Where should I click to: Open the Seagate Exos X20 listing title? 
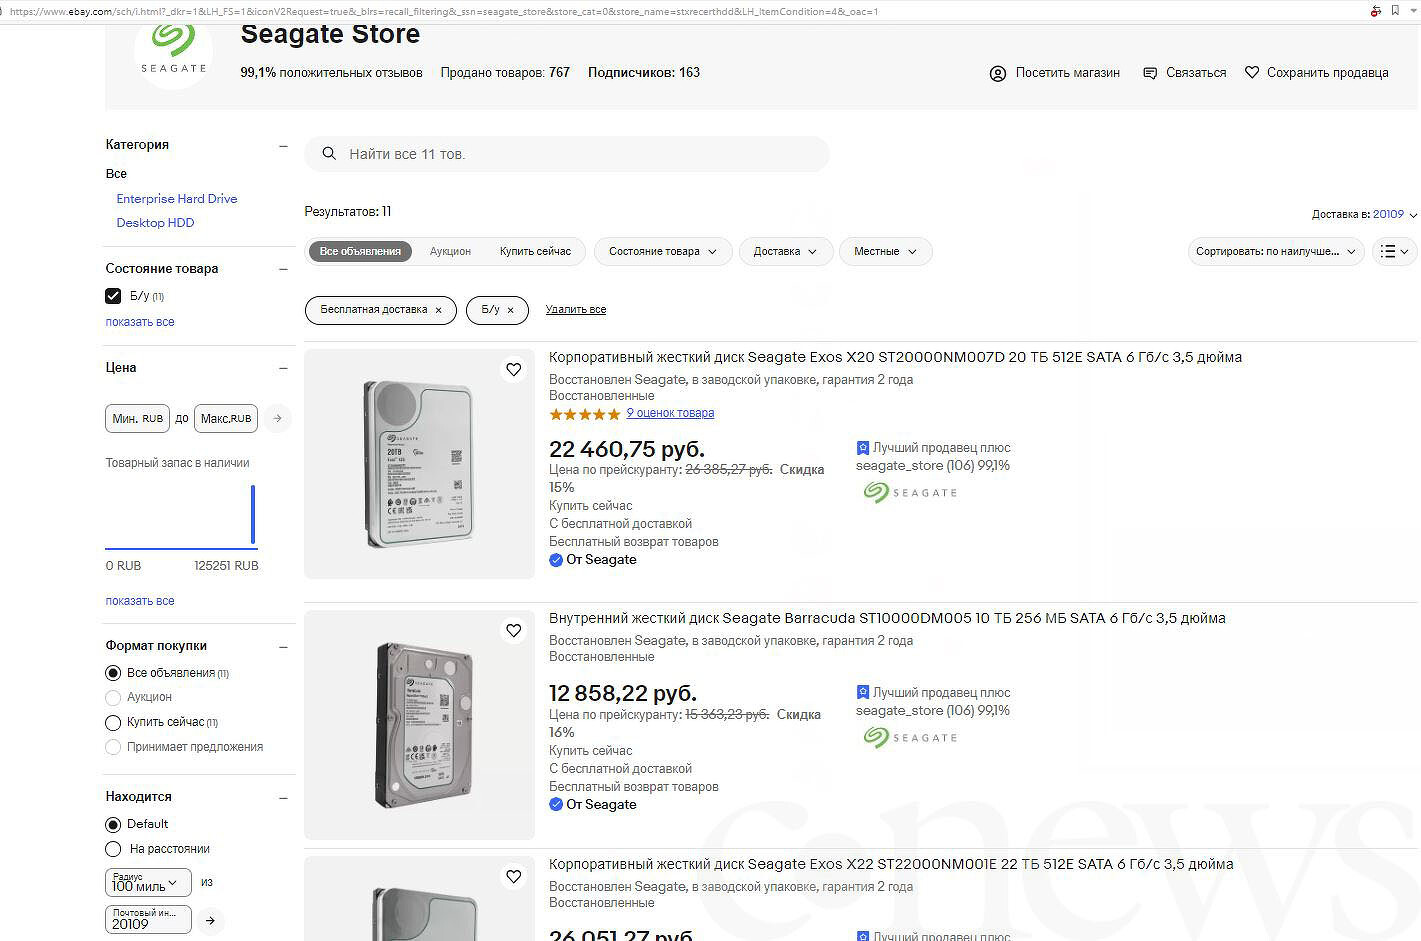tap(895, 357)
